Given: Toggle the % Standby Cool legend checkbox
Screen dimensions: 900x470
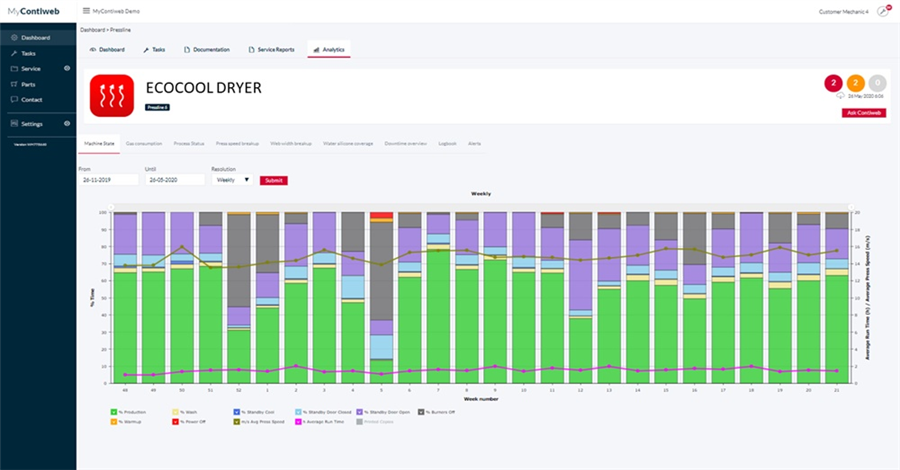Looking at the screenshot, I should [236, 412].
